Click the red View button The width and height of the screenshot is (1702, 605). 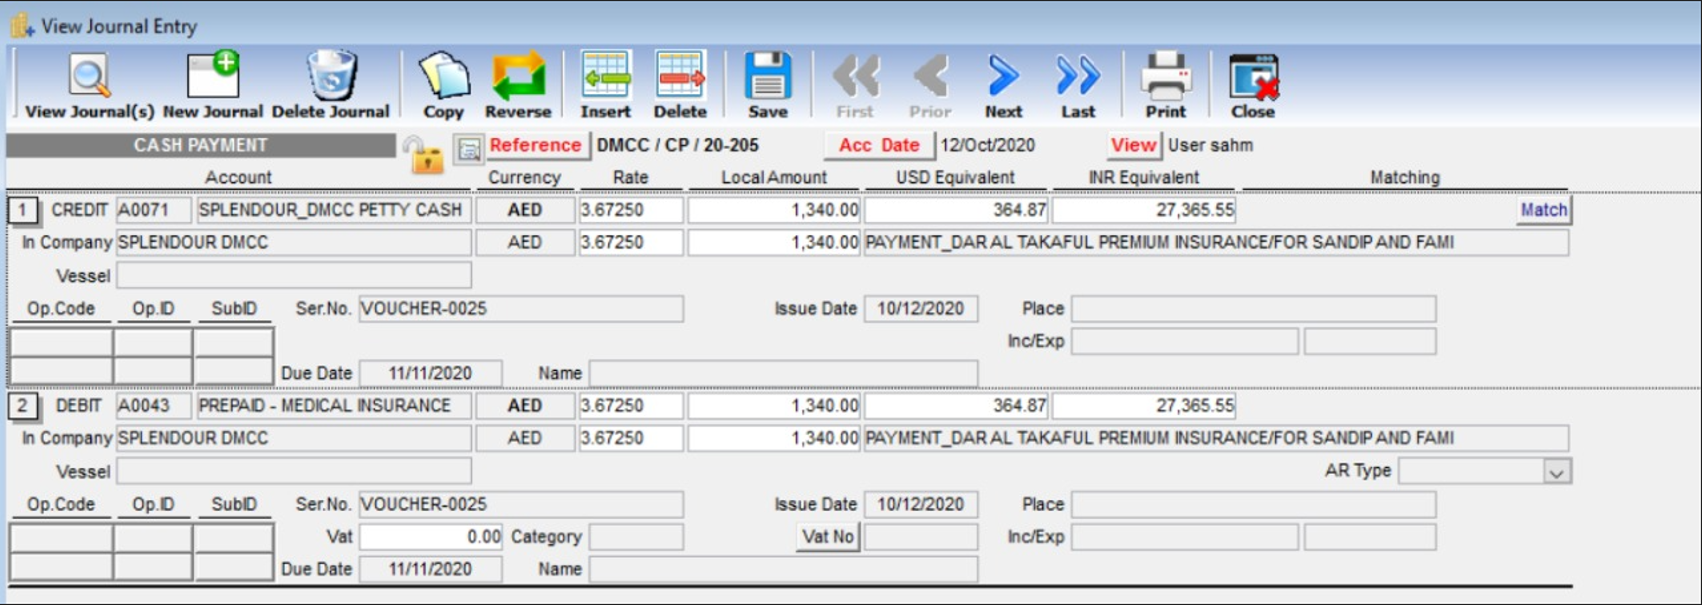coord(1133,145)
